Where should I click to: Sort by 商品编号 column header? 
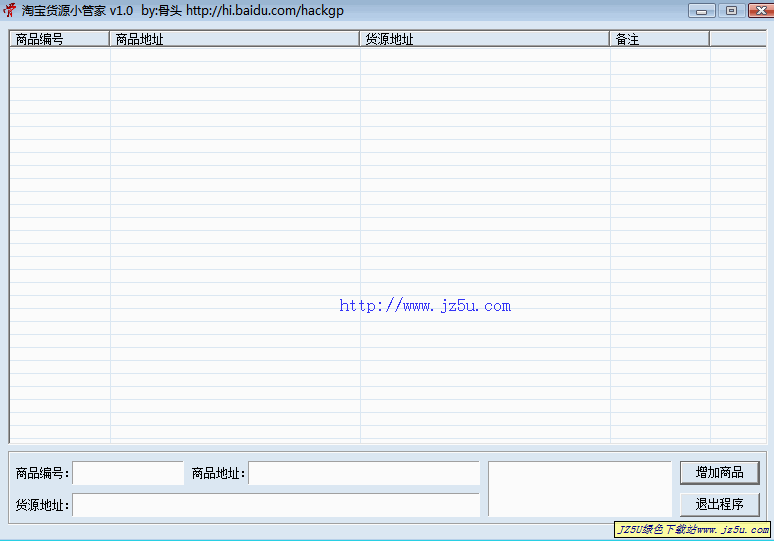pos(59,39)
